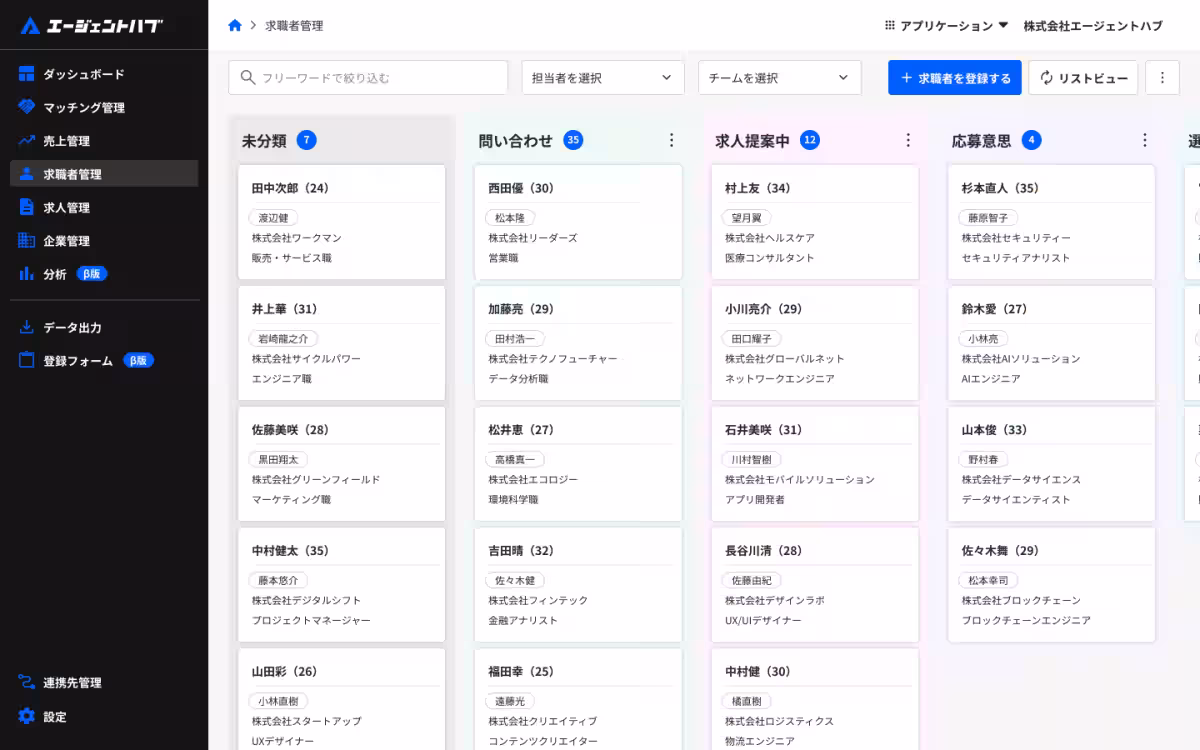Expand the 担当者を選択 dropdown
This screenshot has width=1200, height=750.
(x=602, y=77)
